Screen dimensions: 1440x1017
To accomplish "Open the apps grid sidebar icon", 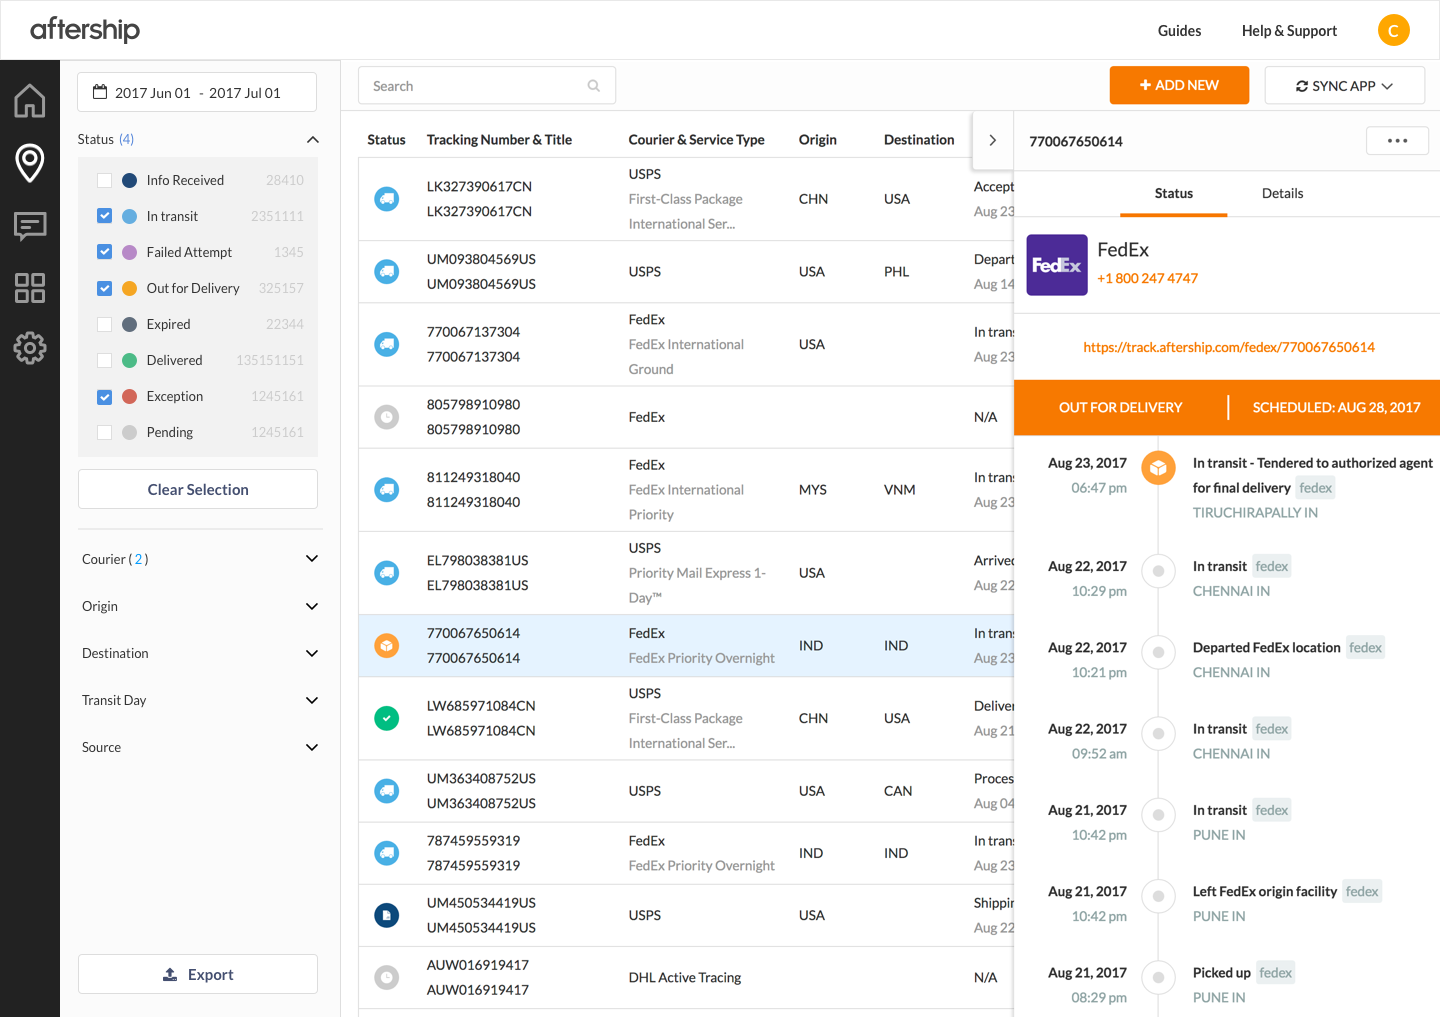I will pyautogui.click(x=30, y=288).
